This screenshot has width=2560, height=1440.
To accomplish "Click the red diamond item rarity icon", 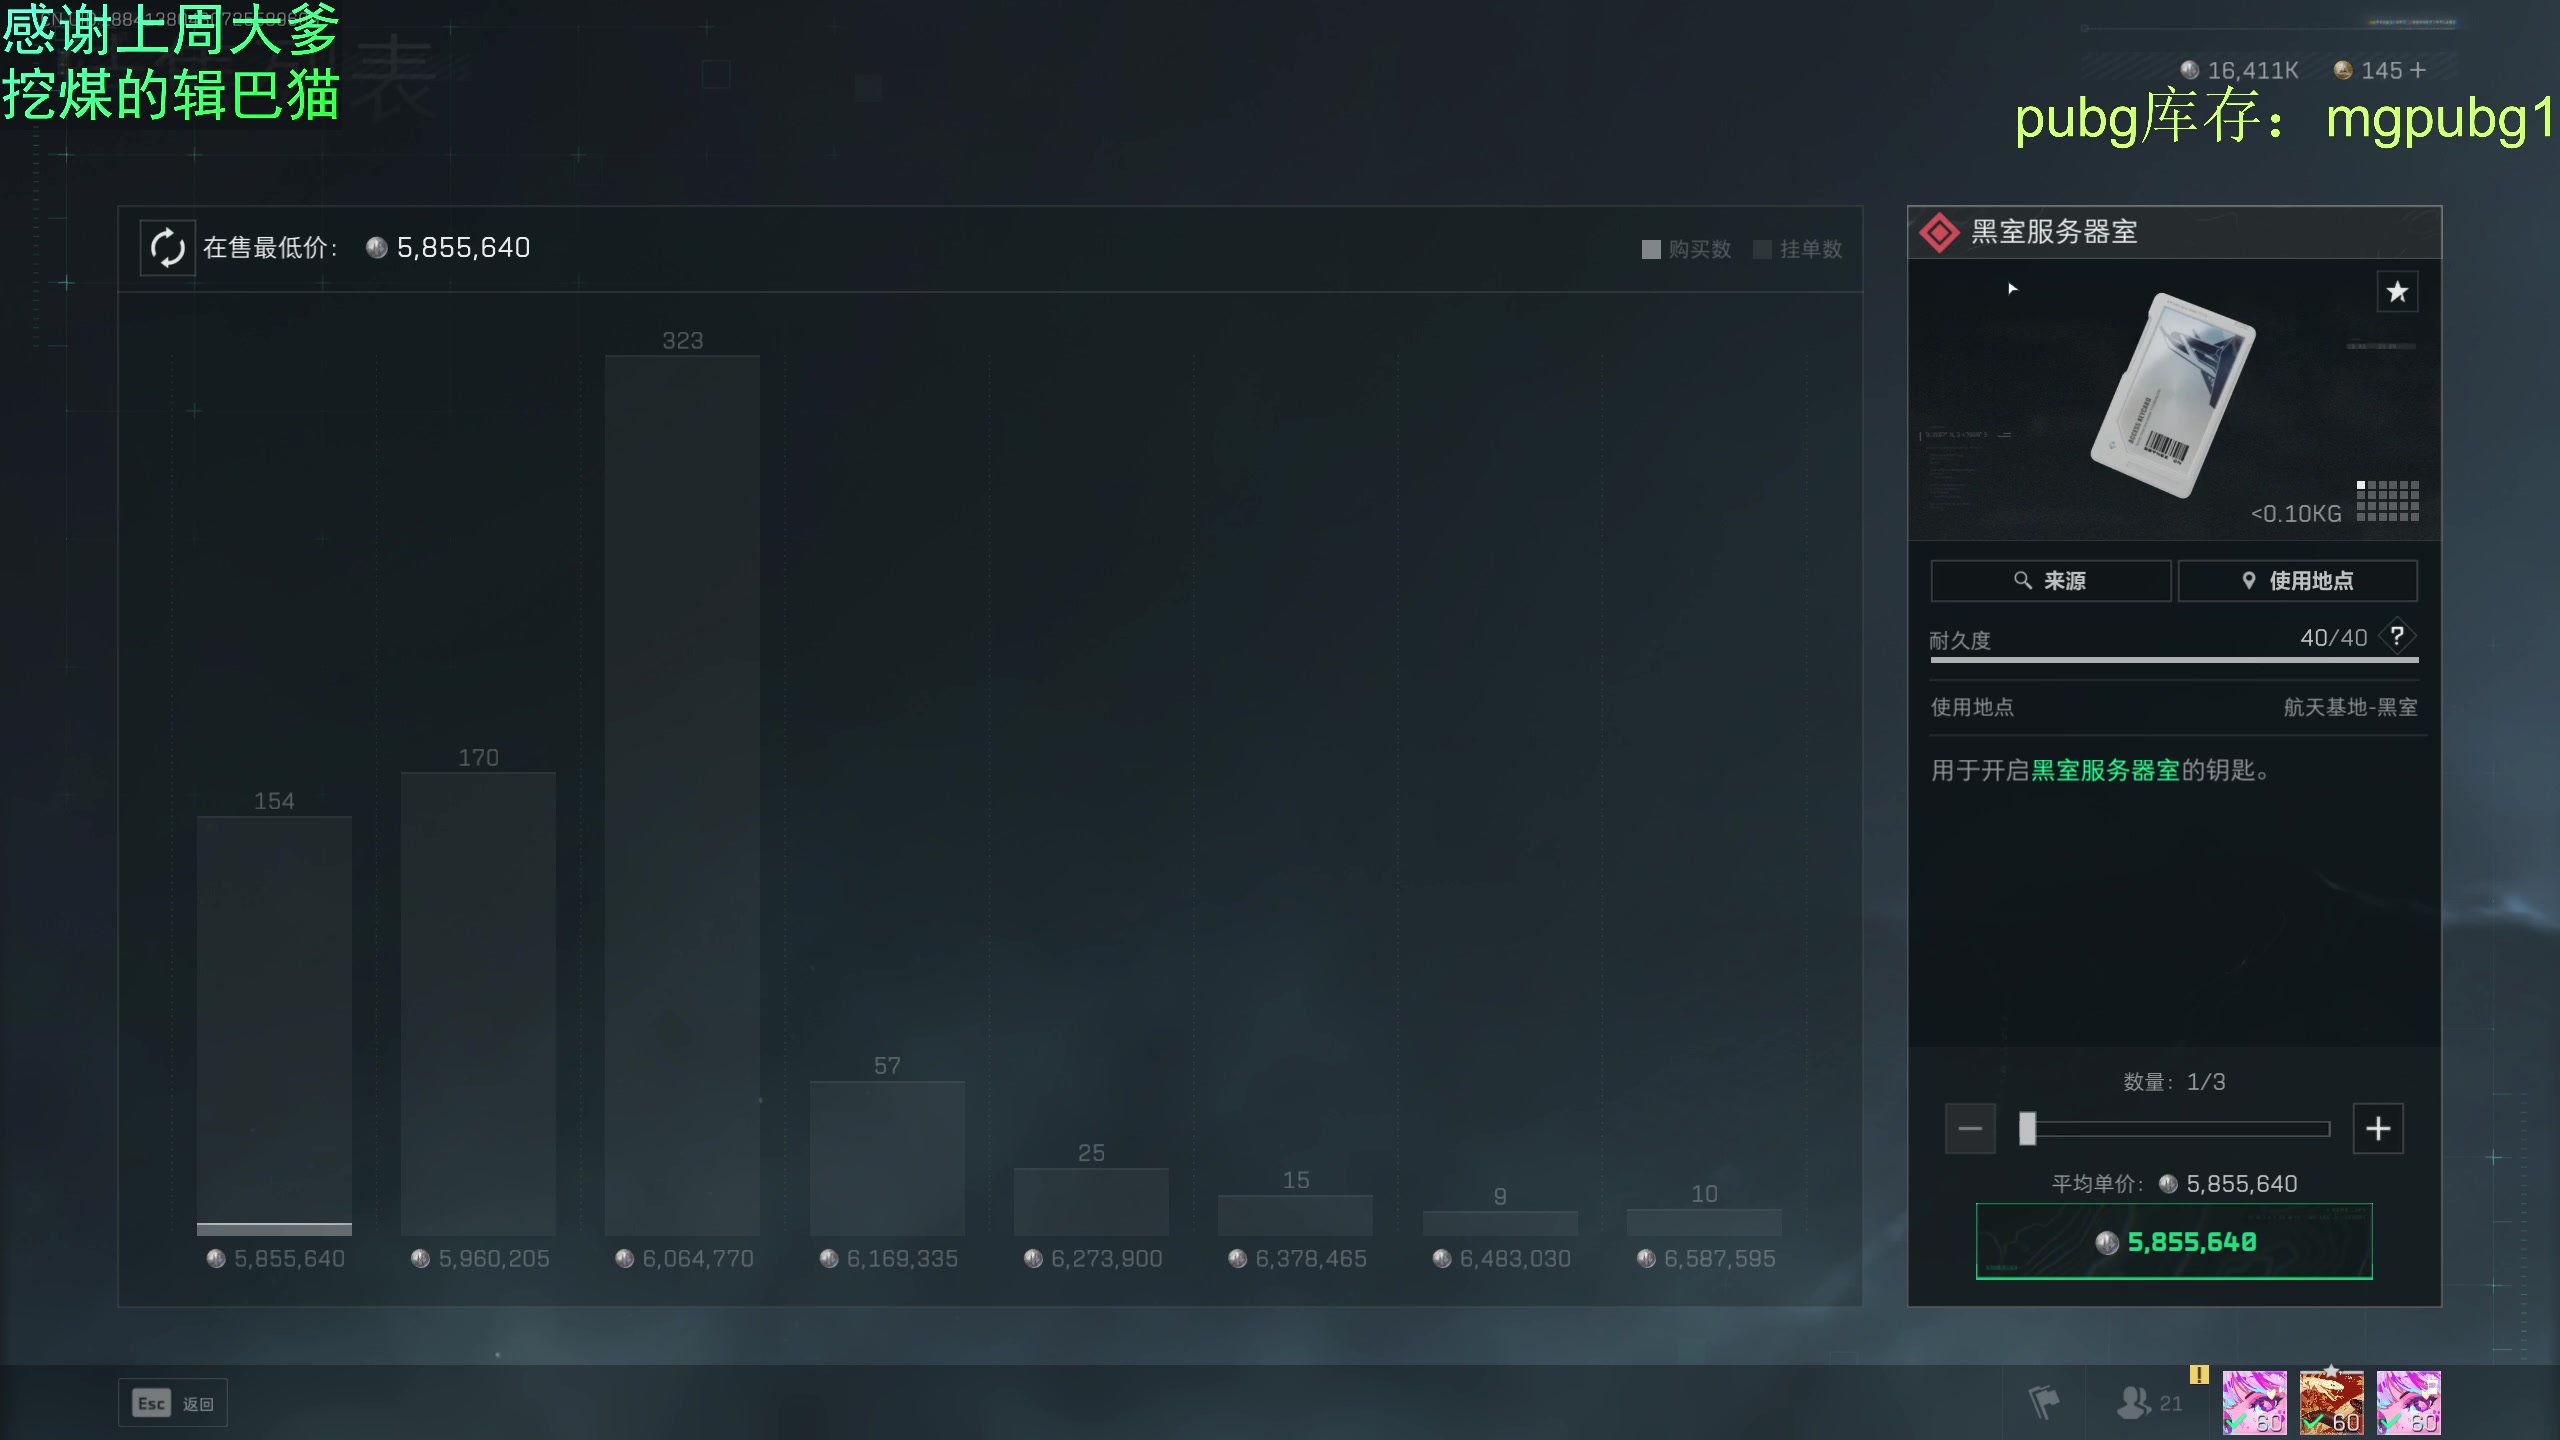I will 1939,233.
